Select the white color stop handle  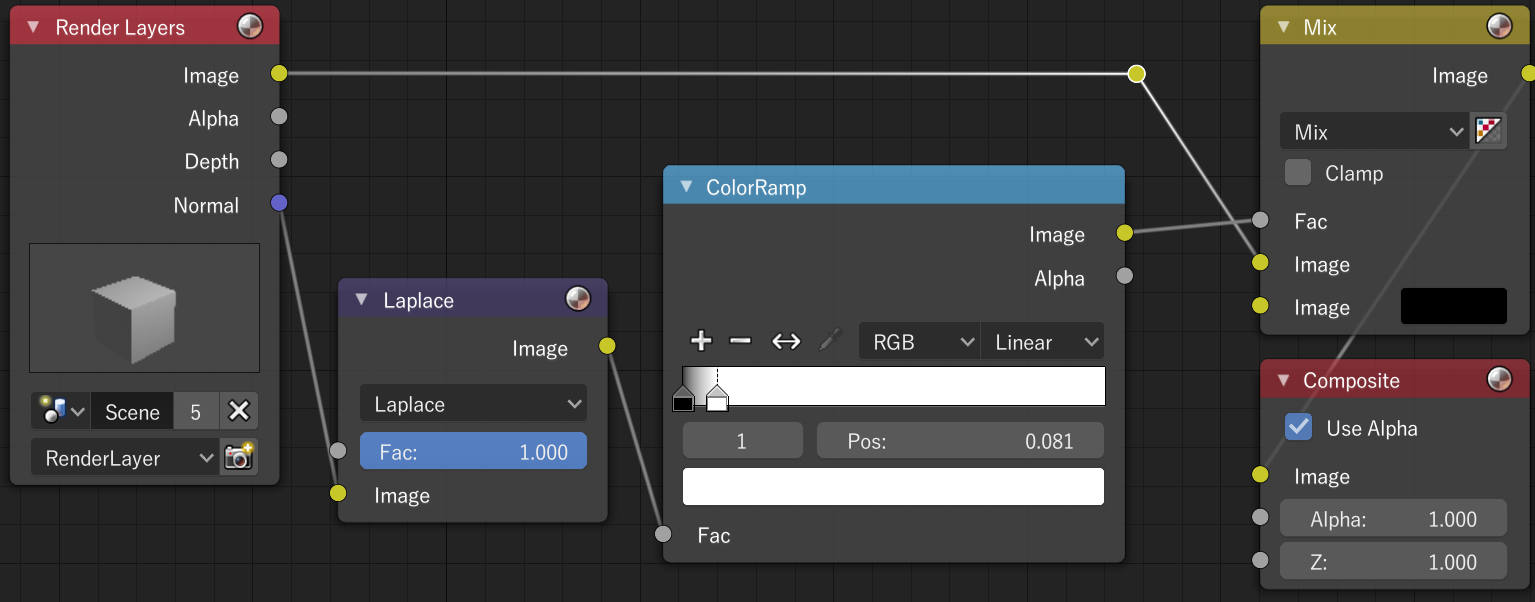click(x=717, y=398)
